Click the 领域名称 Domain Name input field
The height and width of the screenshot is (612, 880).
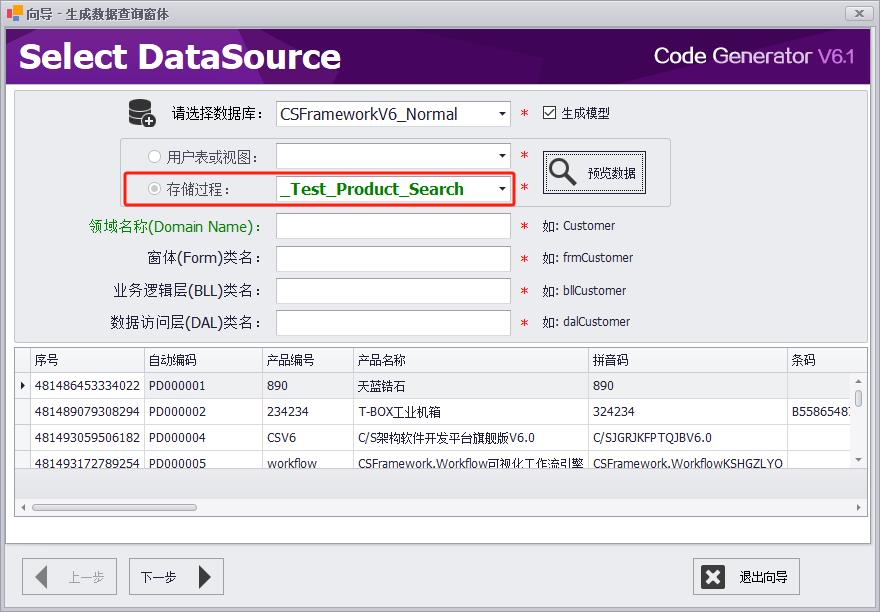coord(393,227)
